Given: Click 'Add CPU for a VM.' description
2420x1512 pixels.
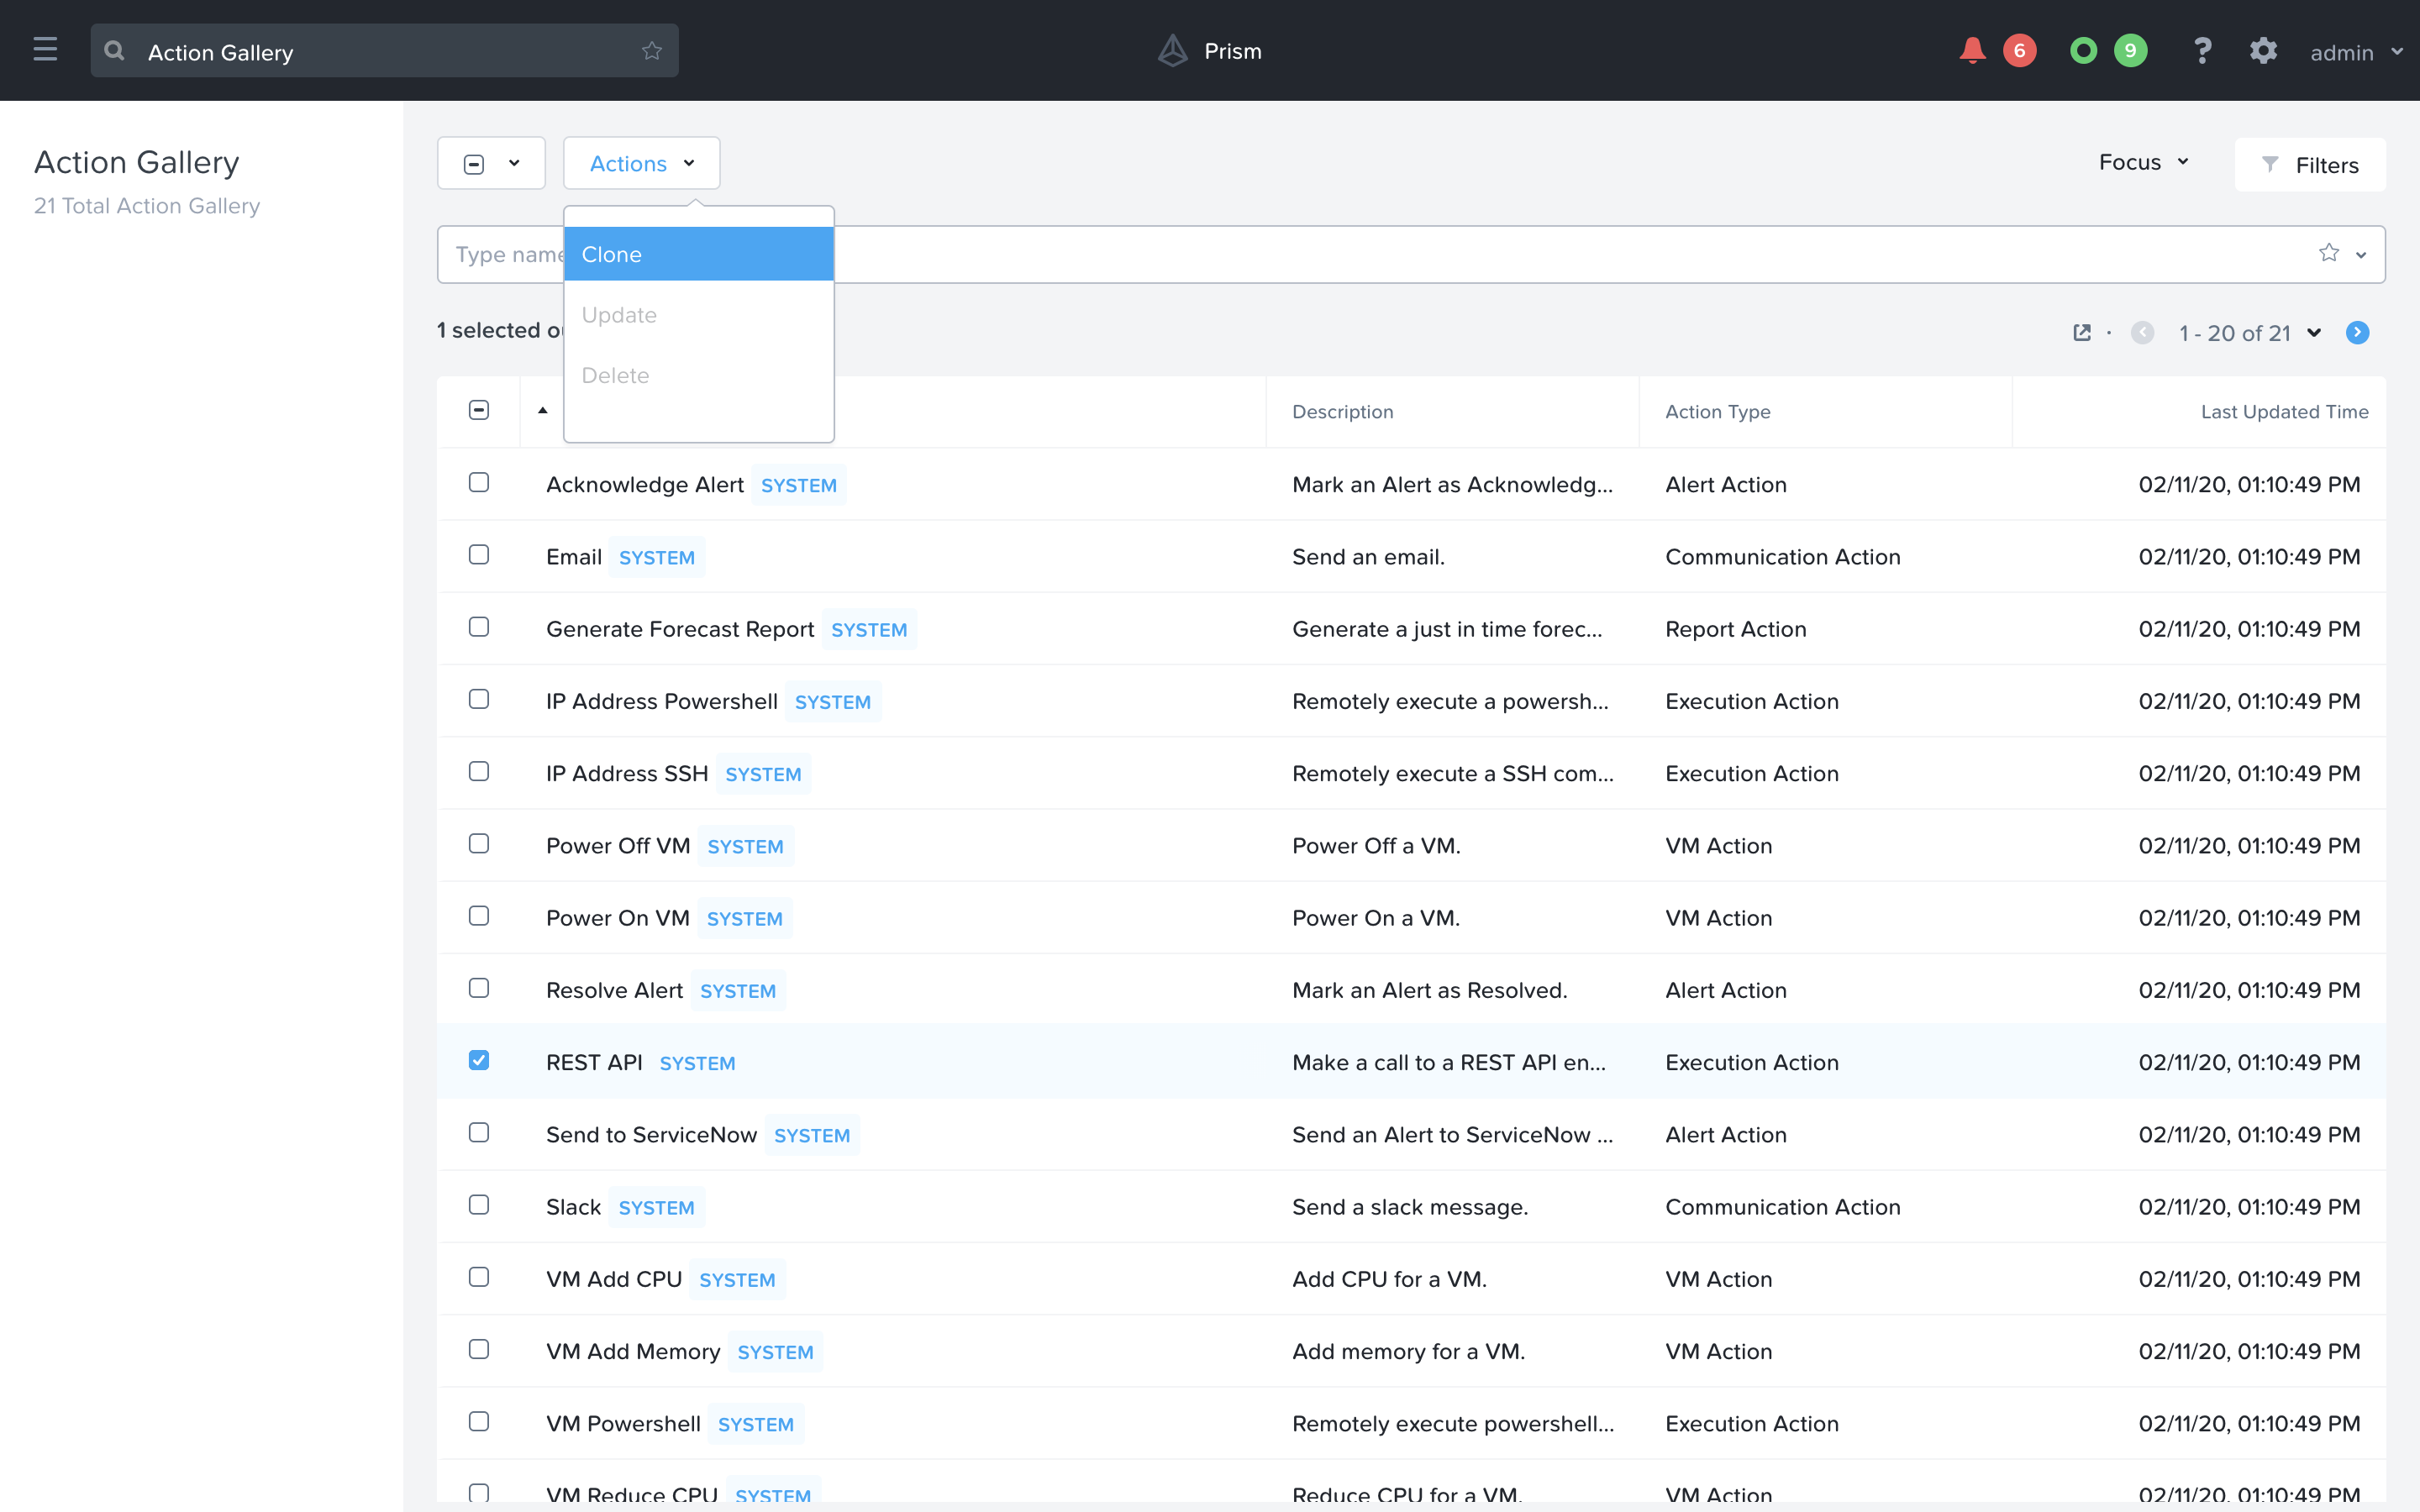Looking at the screenshot, I should (x=1389, y=1279).
